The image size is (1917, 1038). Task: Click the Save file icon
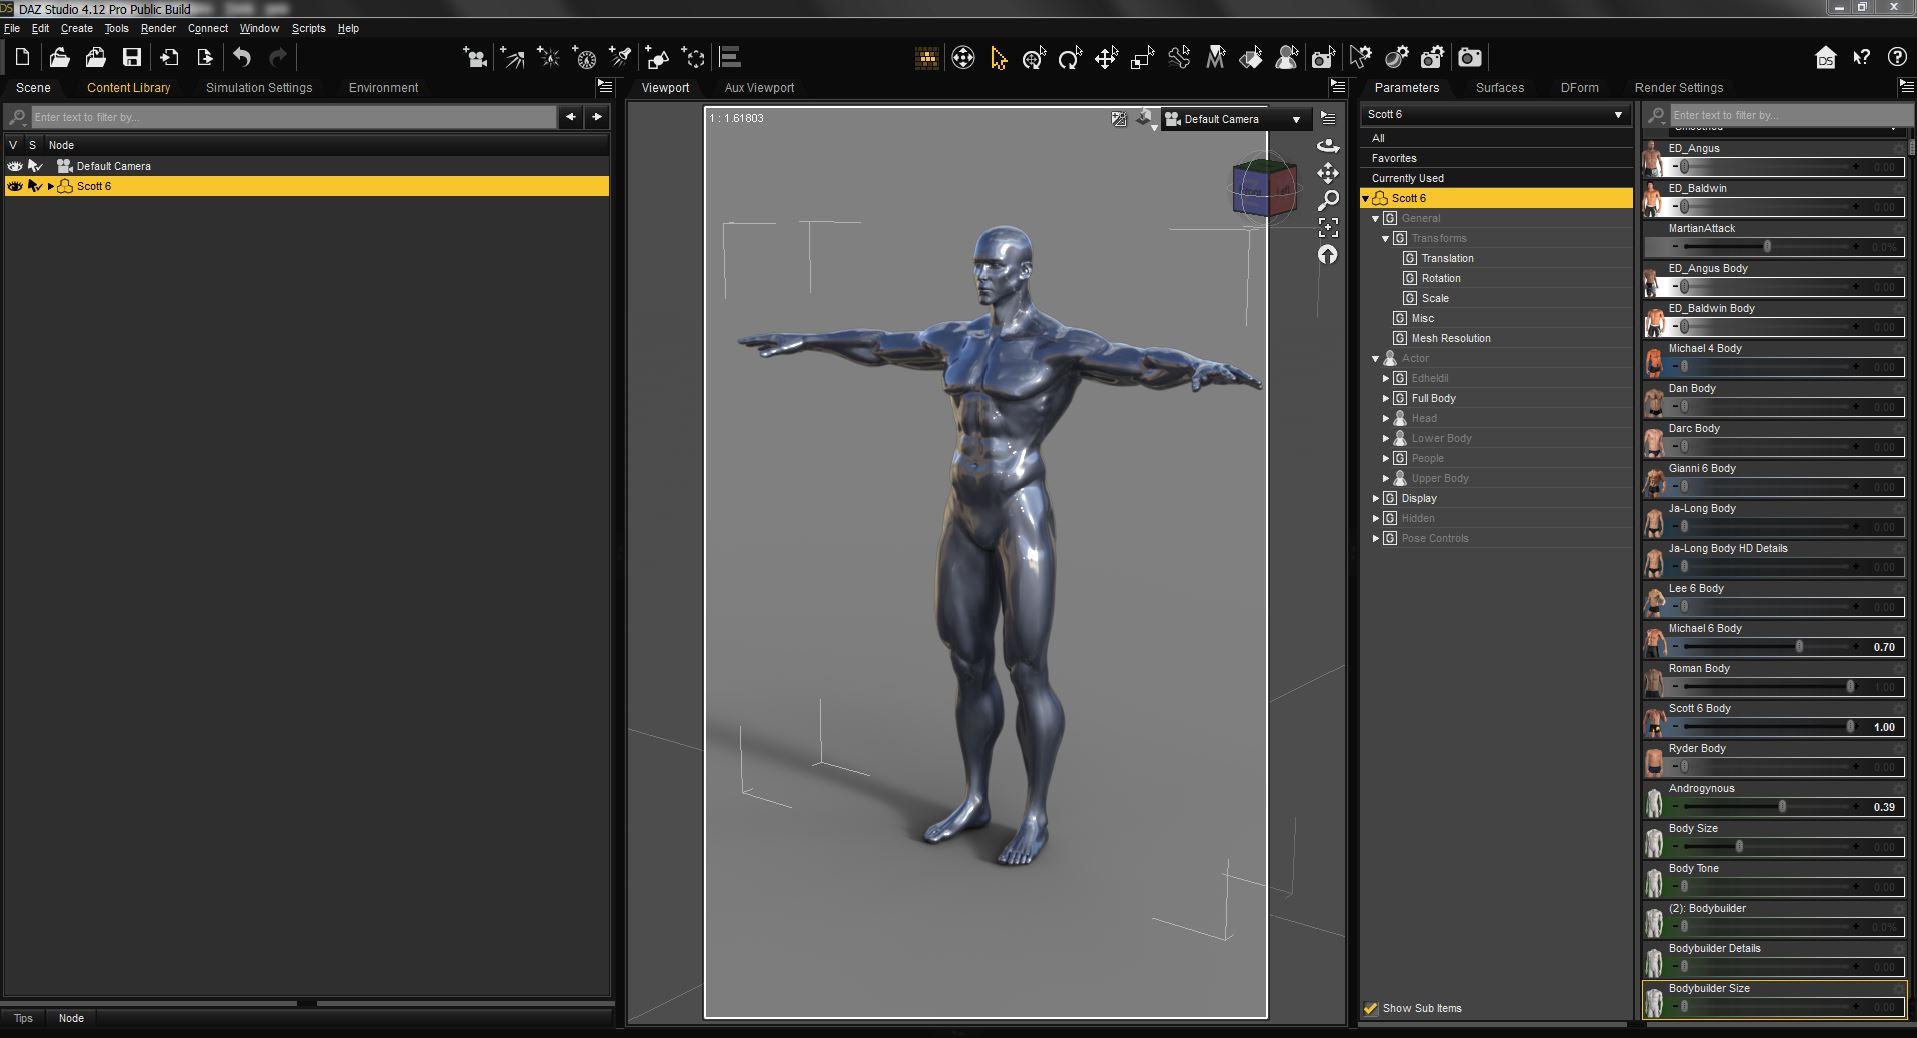coord(131,58)
